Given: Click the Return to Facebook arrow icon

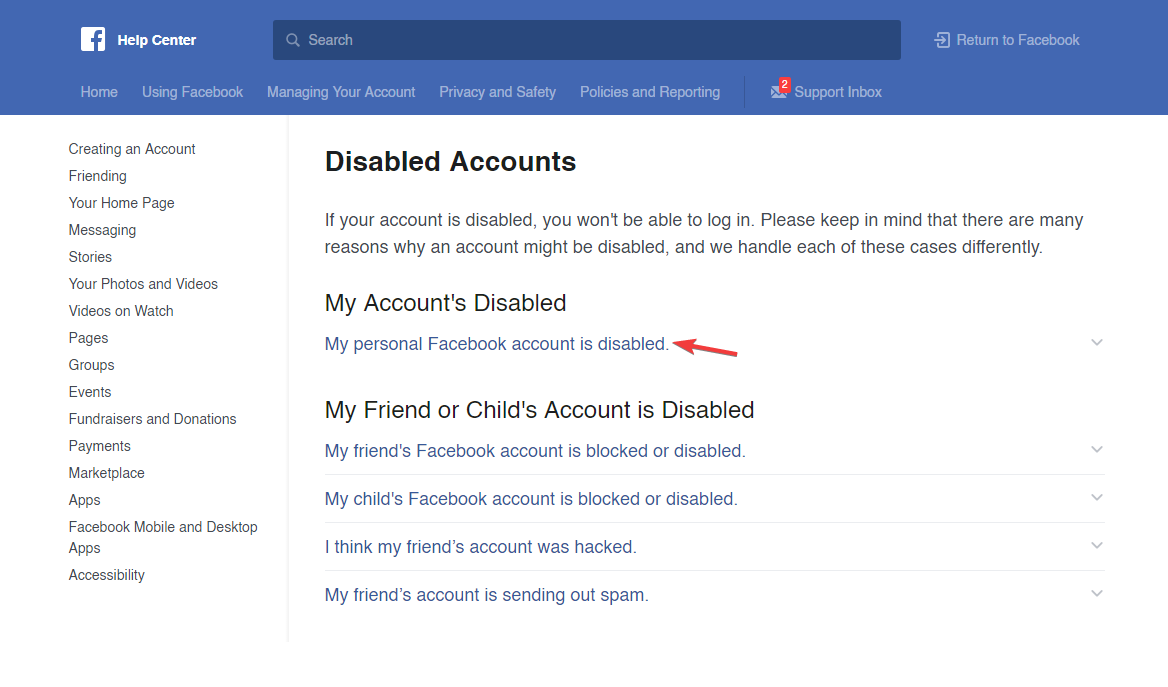Looking at the screenshot, I should click(x=942, y=40).
